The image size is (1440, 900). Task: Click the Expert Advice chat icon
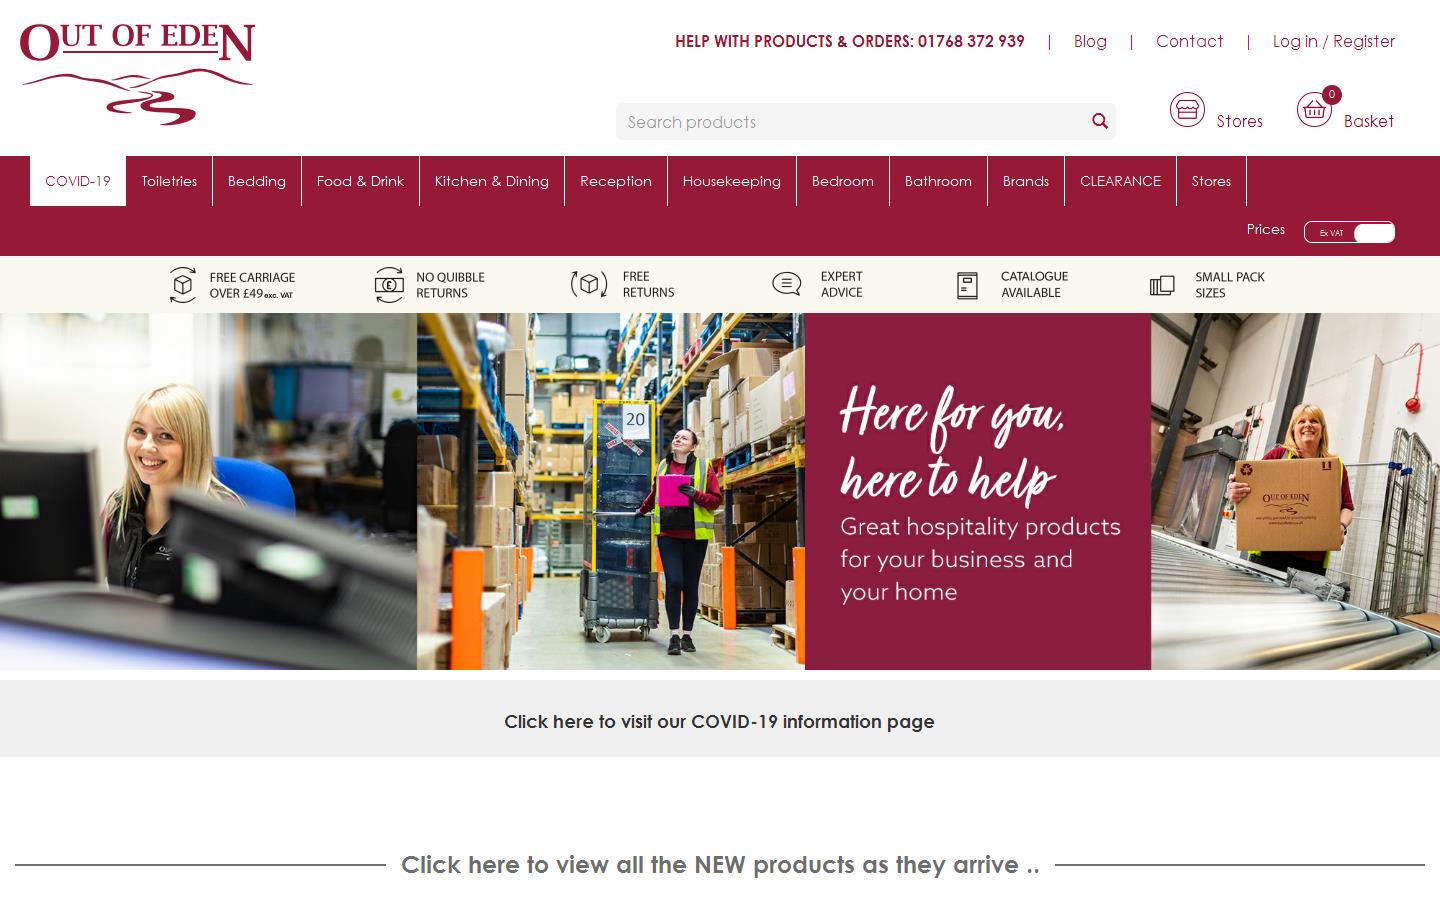tap(787, 284)
